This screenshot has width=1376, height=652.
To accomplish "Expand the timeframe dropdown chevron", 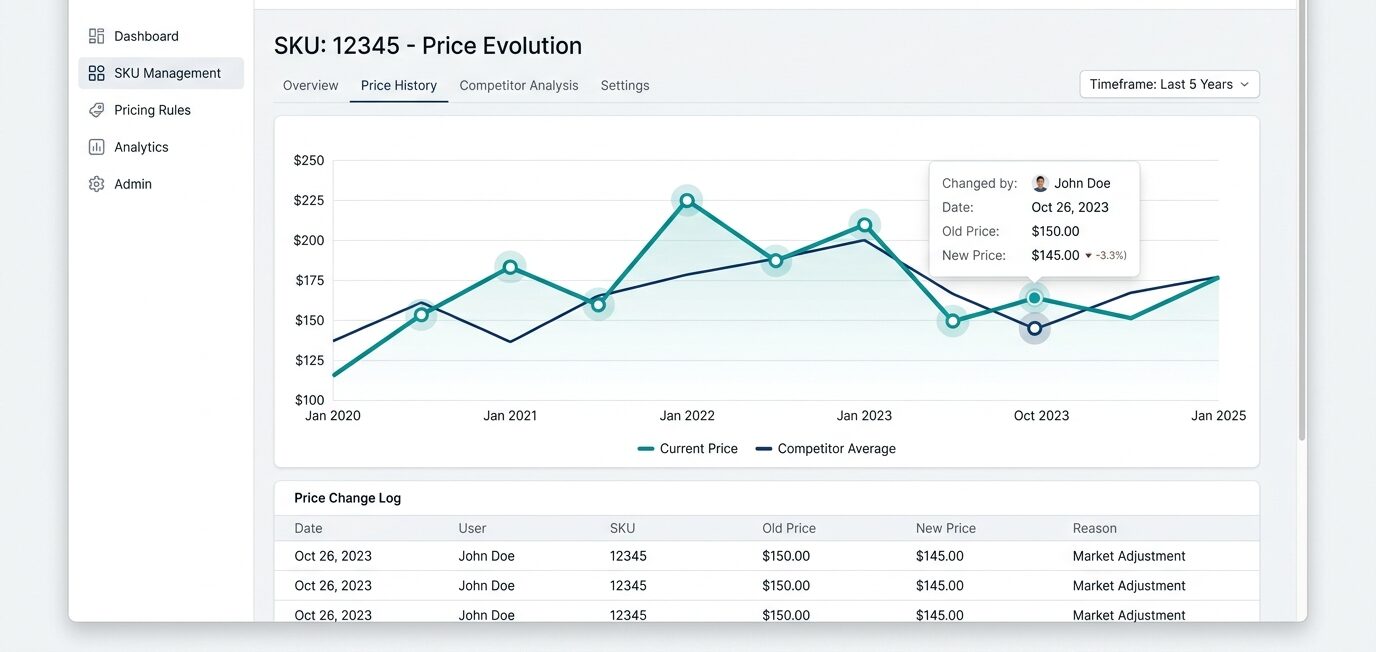I will [x=1244, y=85].
